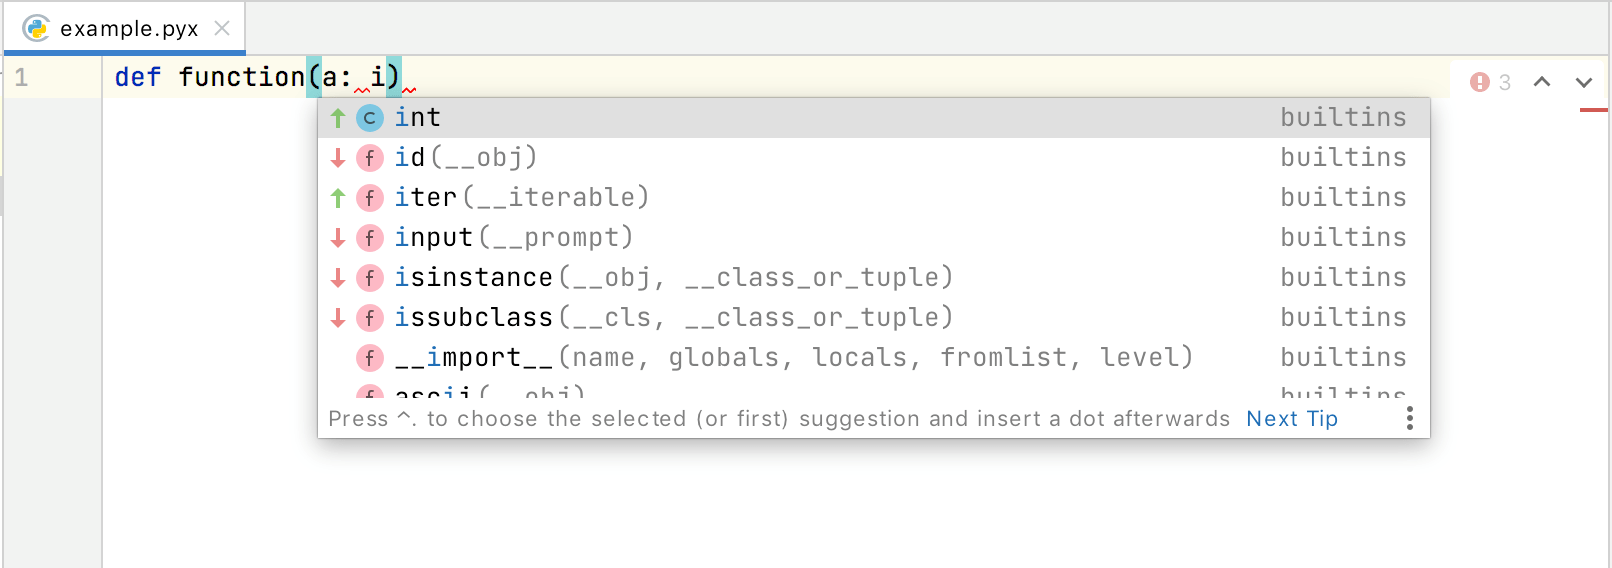Close the example.pyx editor tab

pyautogui.click(x=222, y=28)
